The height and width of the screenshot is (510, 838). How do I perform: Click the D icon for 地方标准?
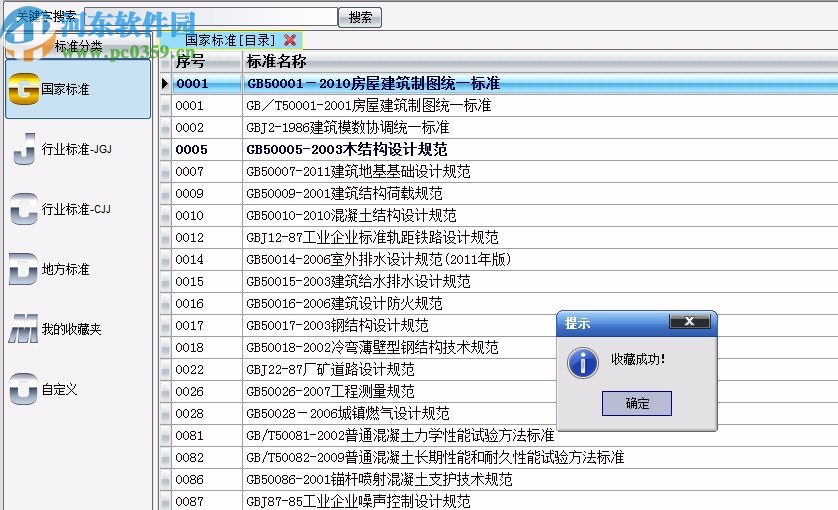[x=24, y=269]
